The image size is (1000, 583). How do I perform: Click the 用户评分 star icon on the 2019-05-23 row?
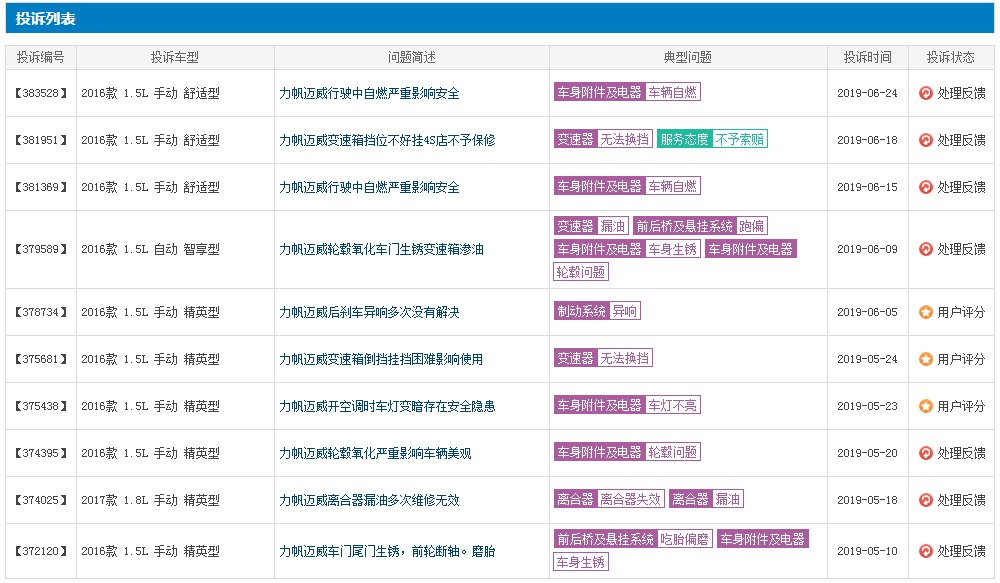[x=925, y=404]
